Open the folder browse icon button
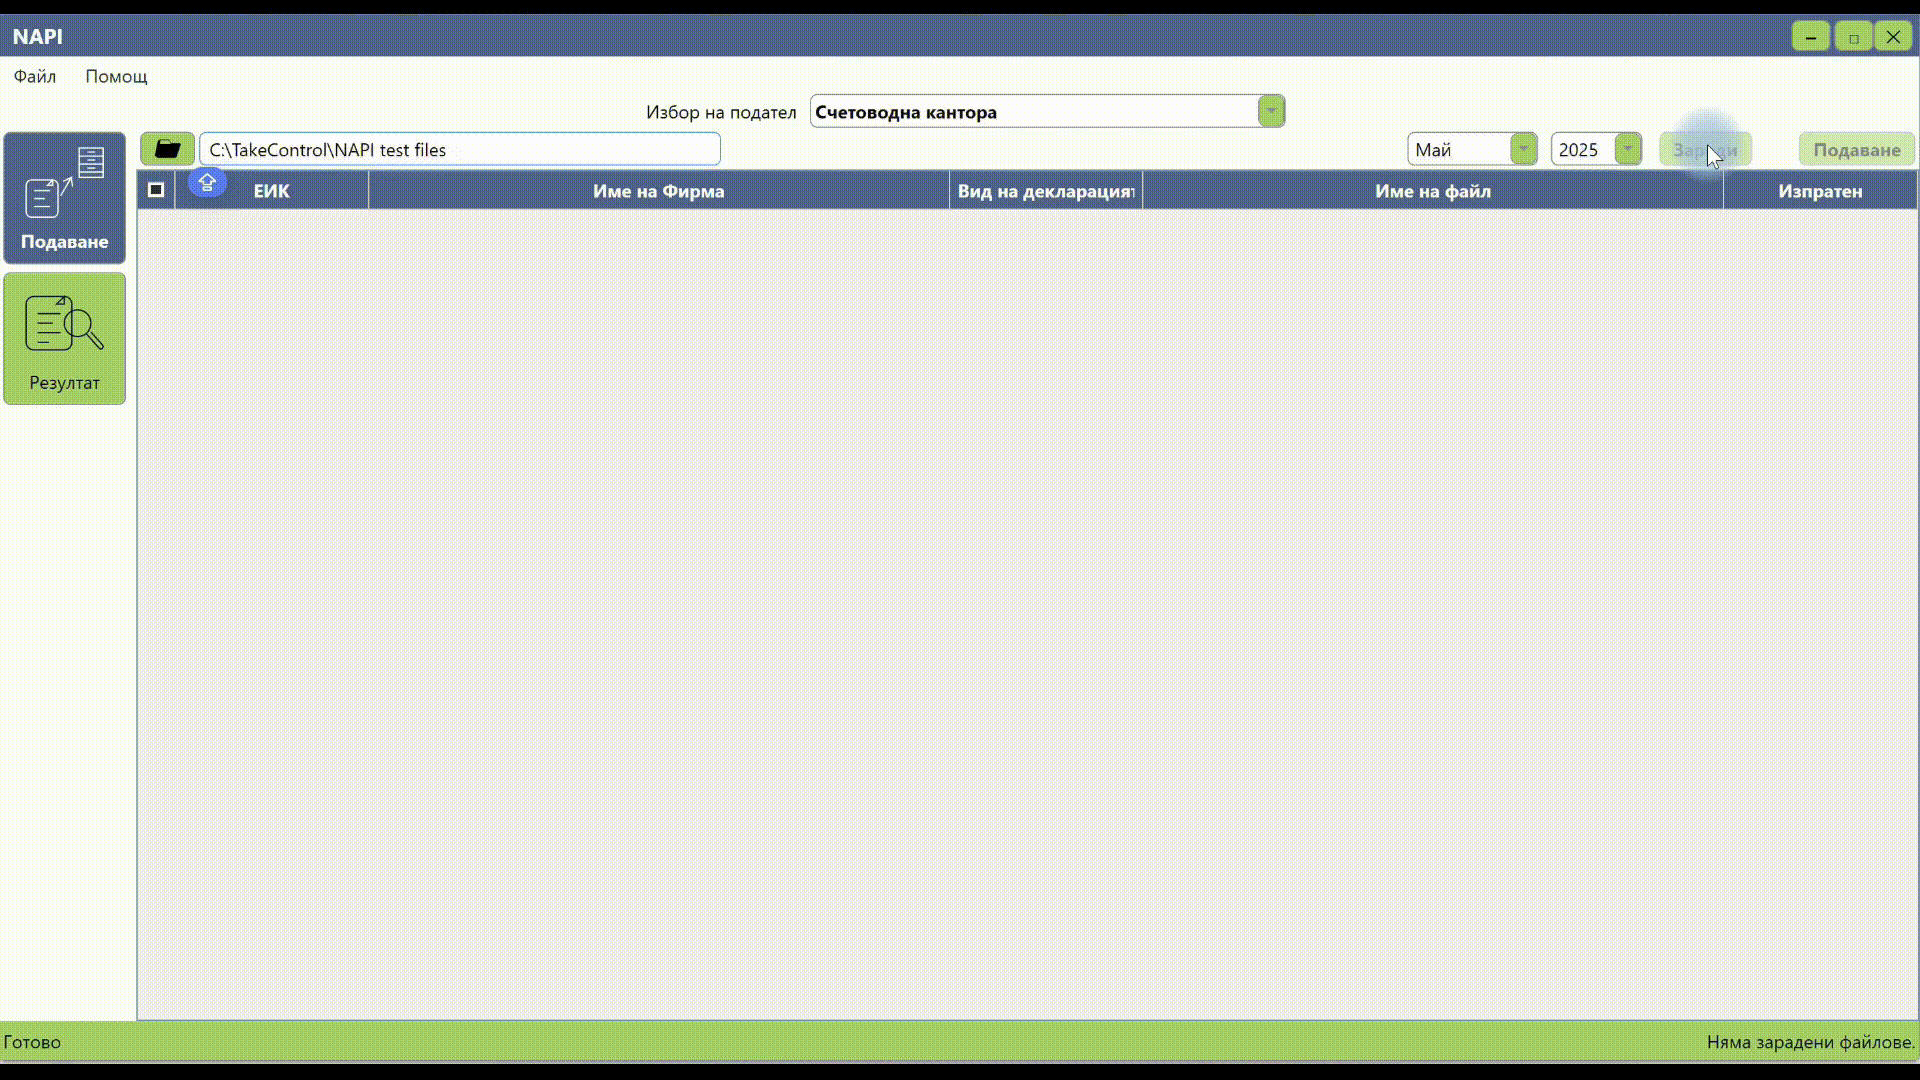1920x1080 pixels. click(167, 150)
